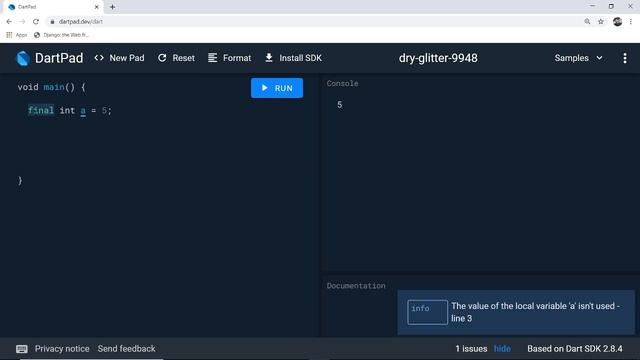Go back with browser back arrow
Screen dimensions: 640x360
tap(9, 22)
